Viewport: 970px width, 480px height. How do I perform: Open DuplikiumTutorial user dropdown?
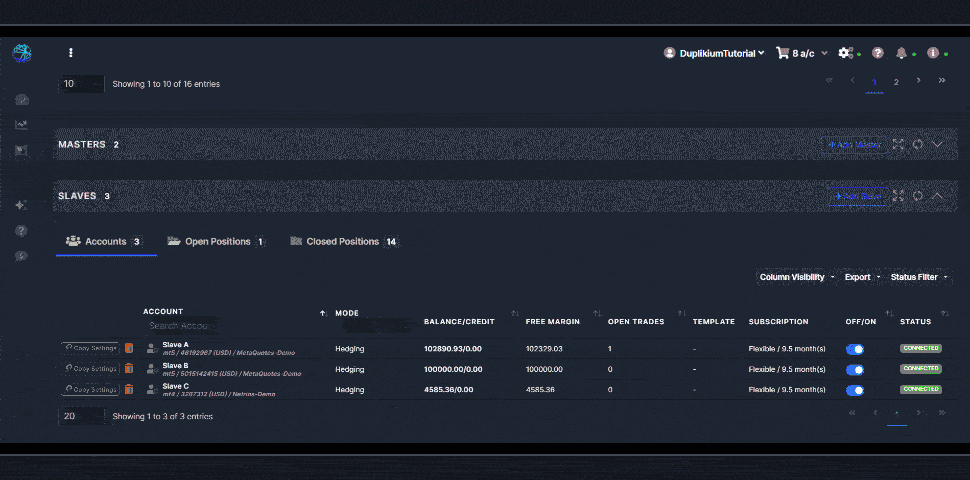click(x=715, y=53)
